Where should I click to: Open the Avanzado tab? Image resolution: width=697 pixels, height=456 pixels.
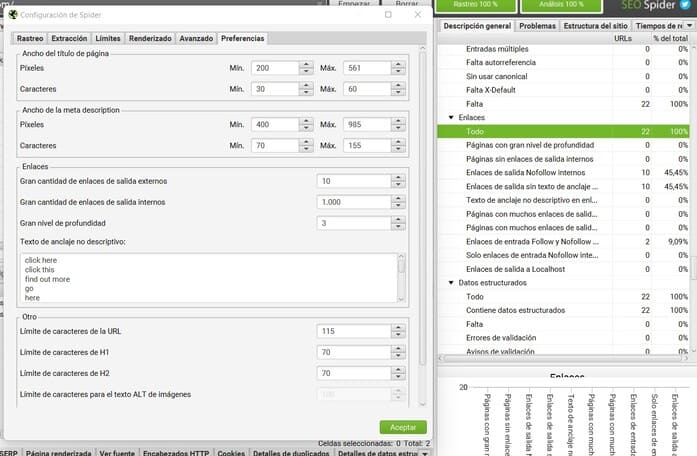[196, 39]
